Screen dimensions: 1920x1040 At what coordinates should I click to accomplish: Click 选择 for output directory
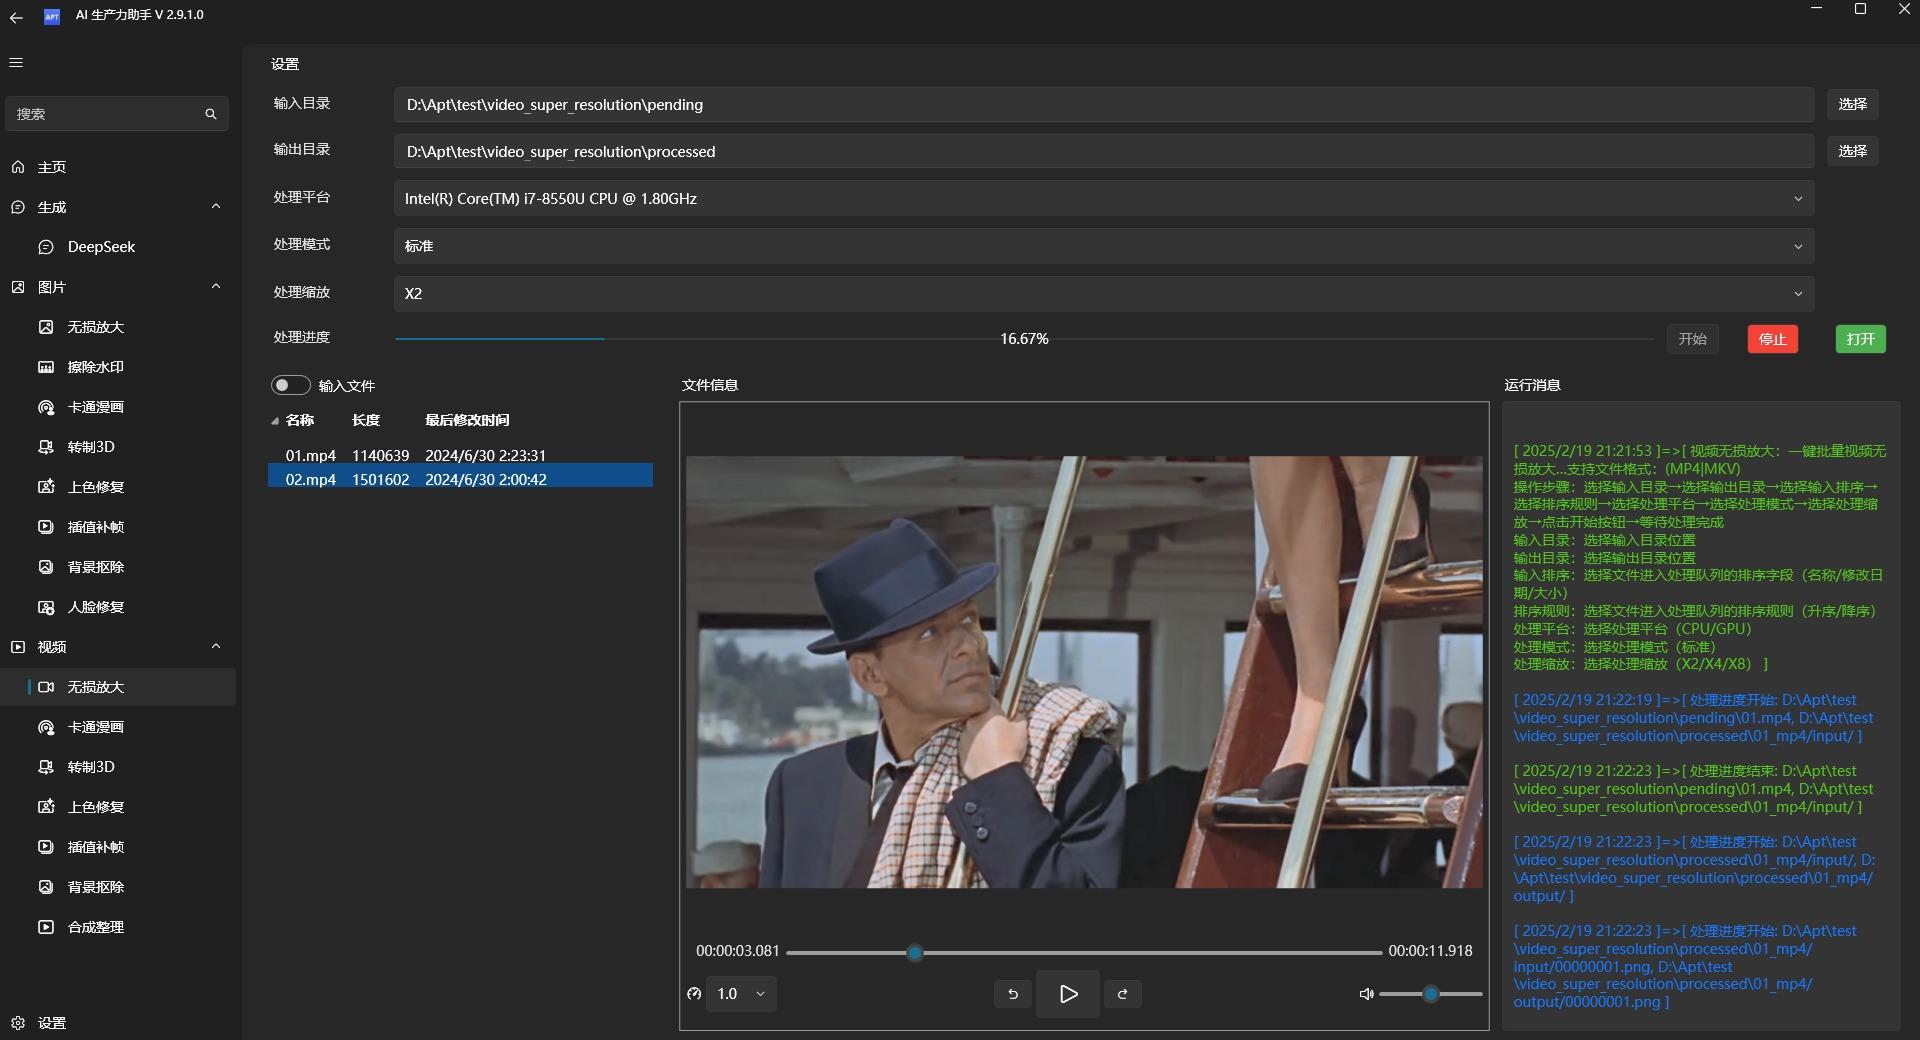[x=1852, y=151]
